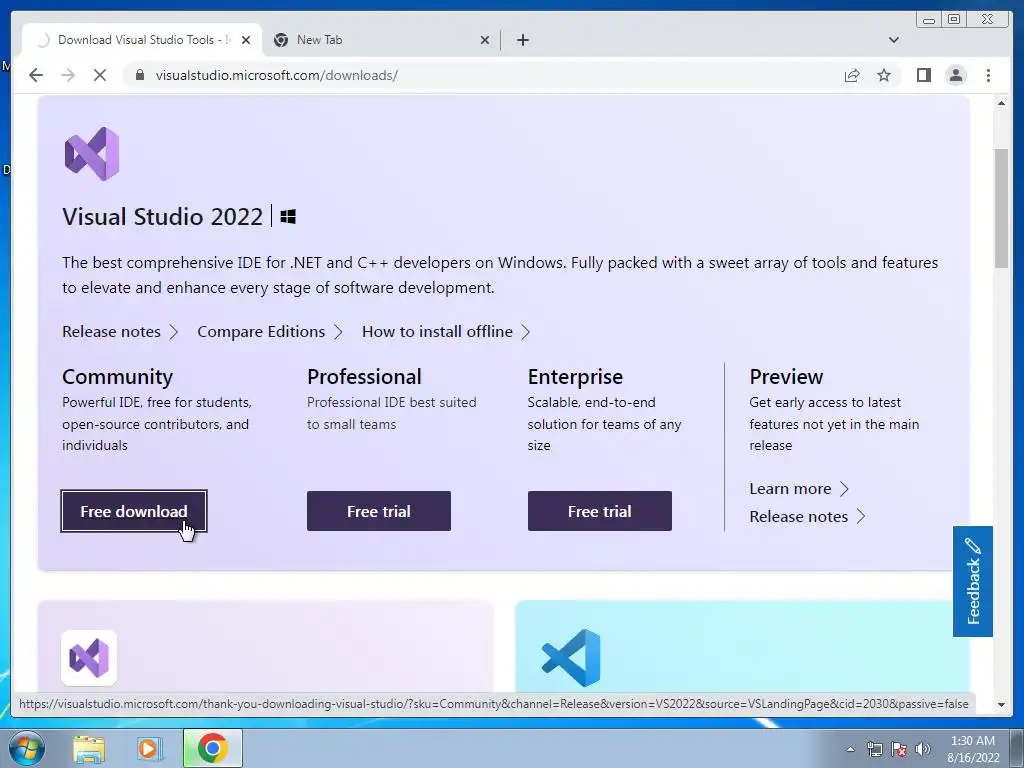This screenshot has height=768, width=1024.
Task: Show hidden system tray icons arrow
Action: pos(850,749)
